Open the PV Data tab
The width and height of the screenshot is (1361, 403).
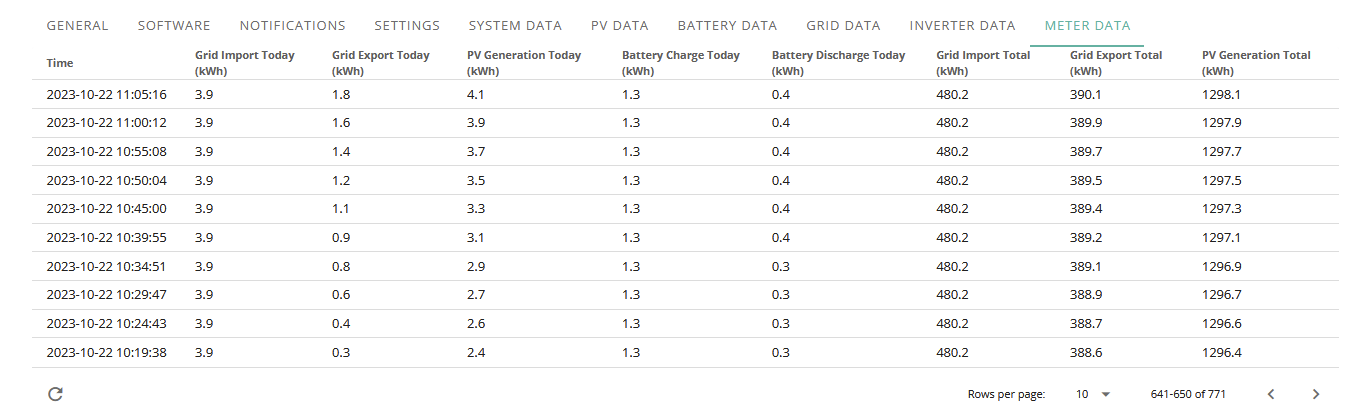[x=620, y=25]
